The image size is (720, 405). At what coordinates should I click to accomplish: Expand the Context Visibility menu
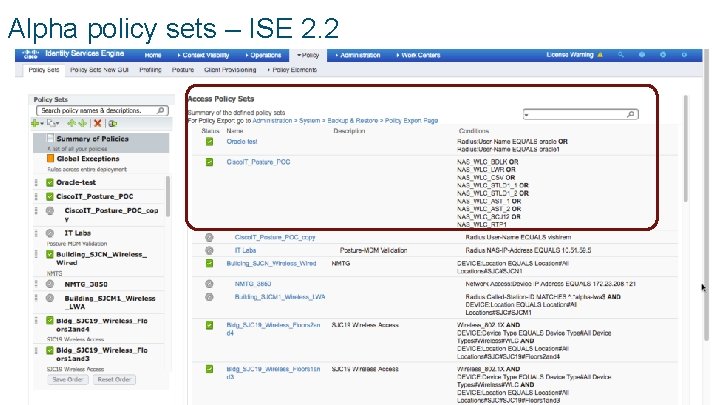[203, 55]
